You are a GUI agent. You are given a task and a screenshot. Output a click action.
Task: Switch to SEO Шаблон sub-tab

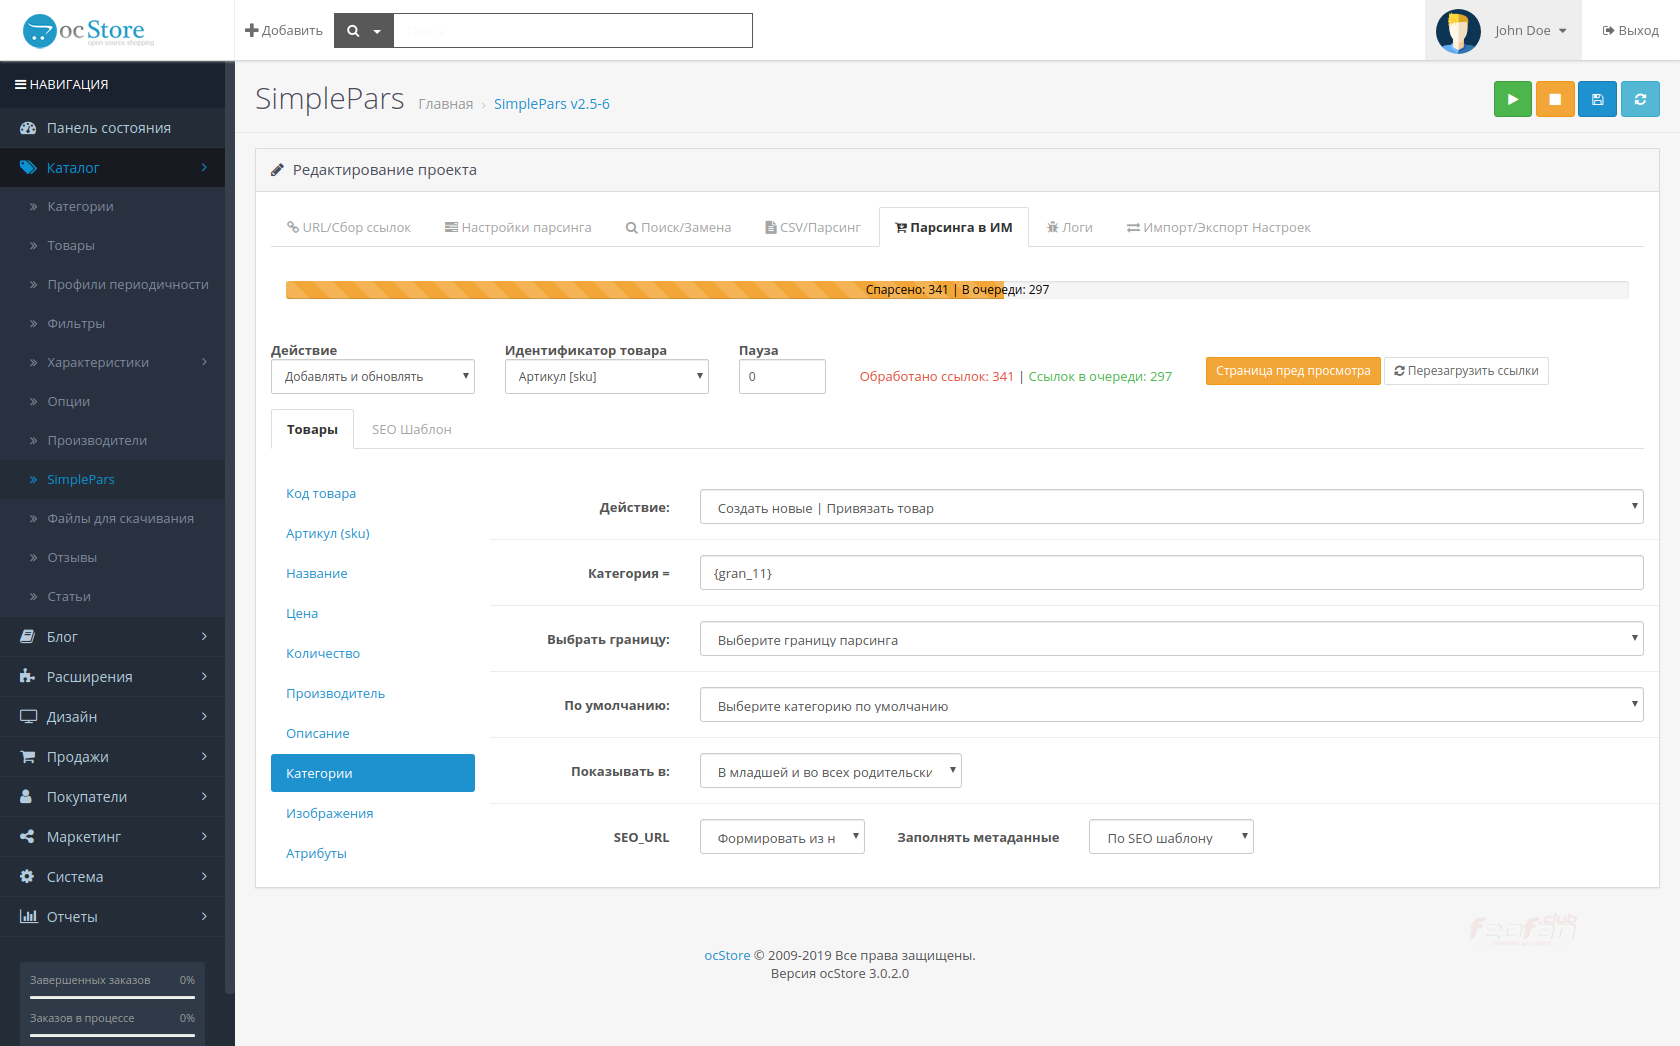(412, 430)
